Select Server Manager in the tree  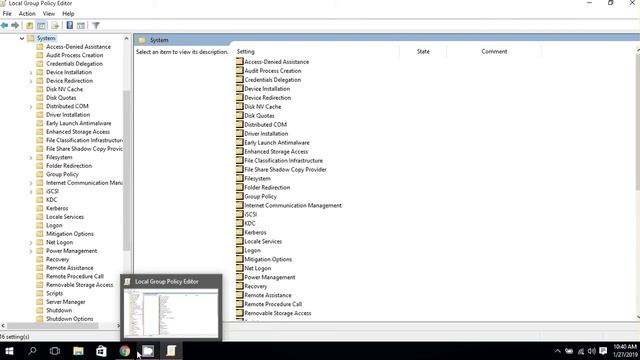(65, 302)
